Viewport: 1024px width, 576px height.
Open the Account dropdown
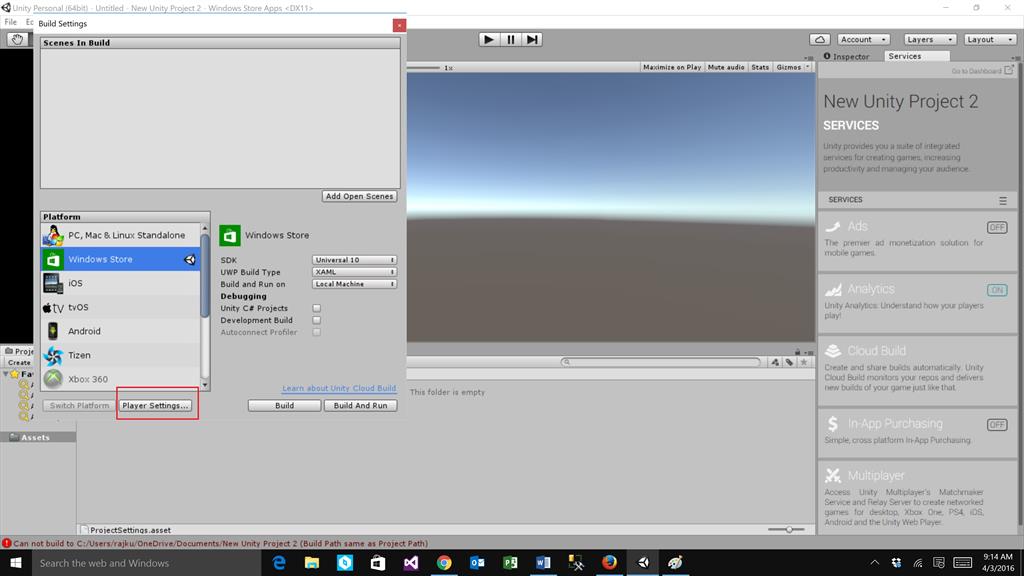click(x=863, y=39)
